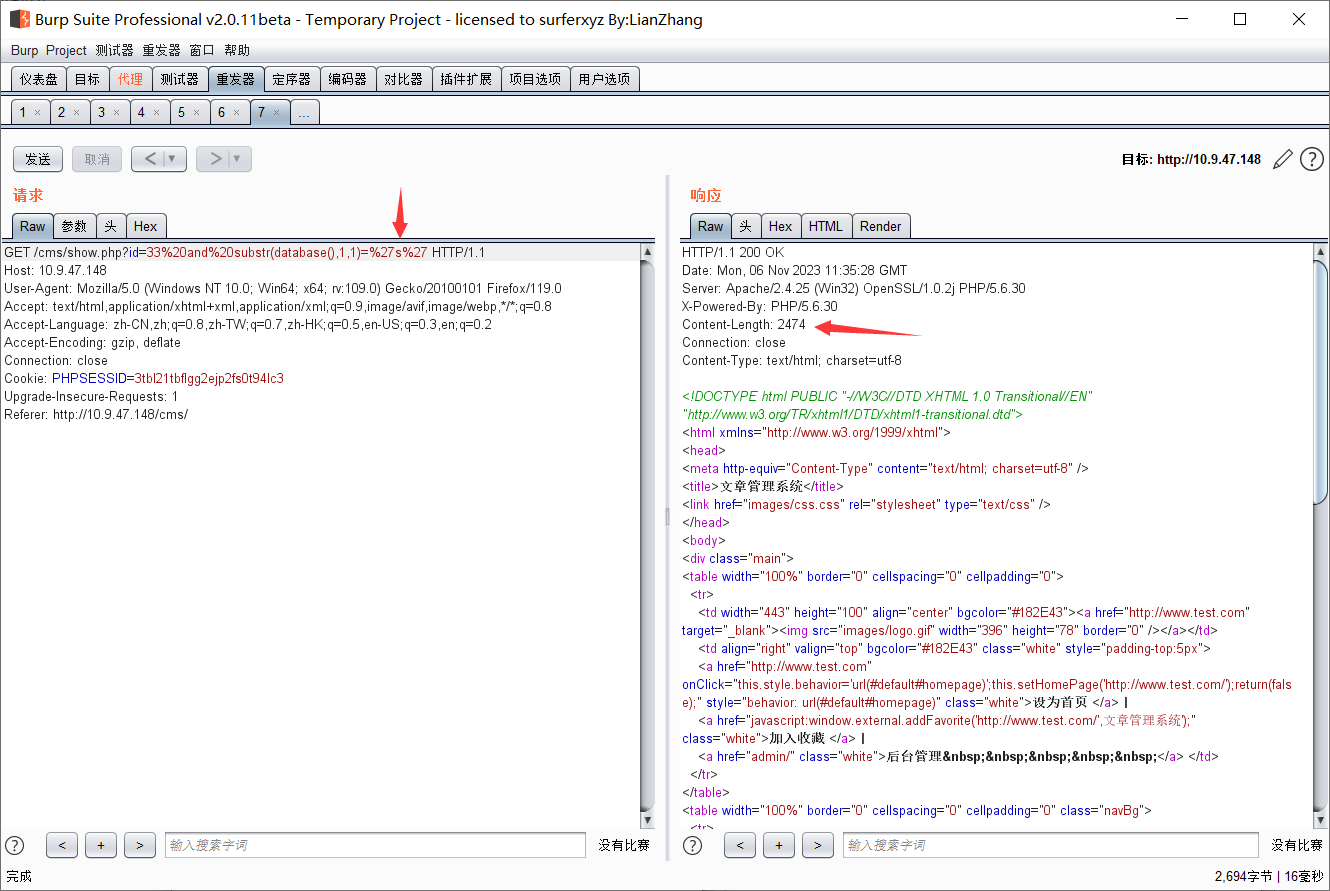Click the response search previous match < button

click(740, 845)
